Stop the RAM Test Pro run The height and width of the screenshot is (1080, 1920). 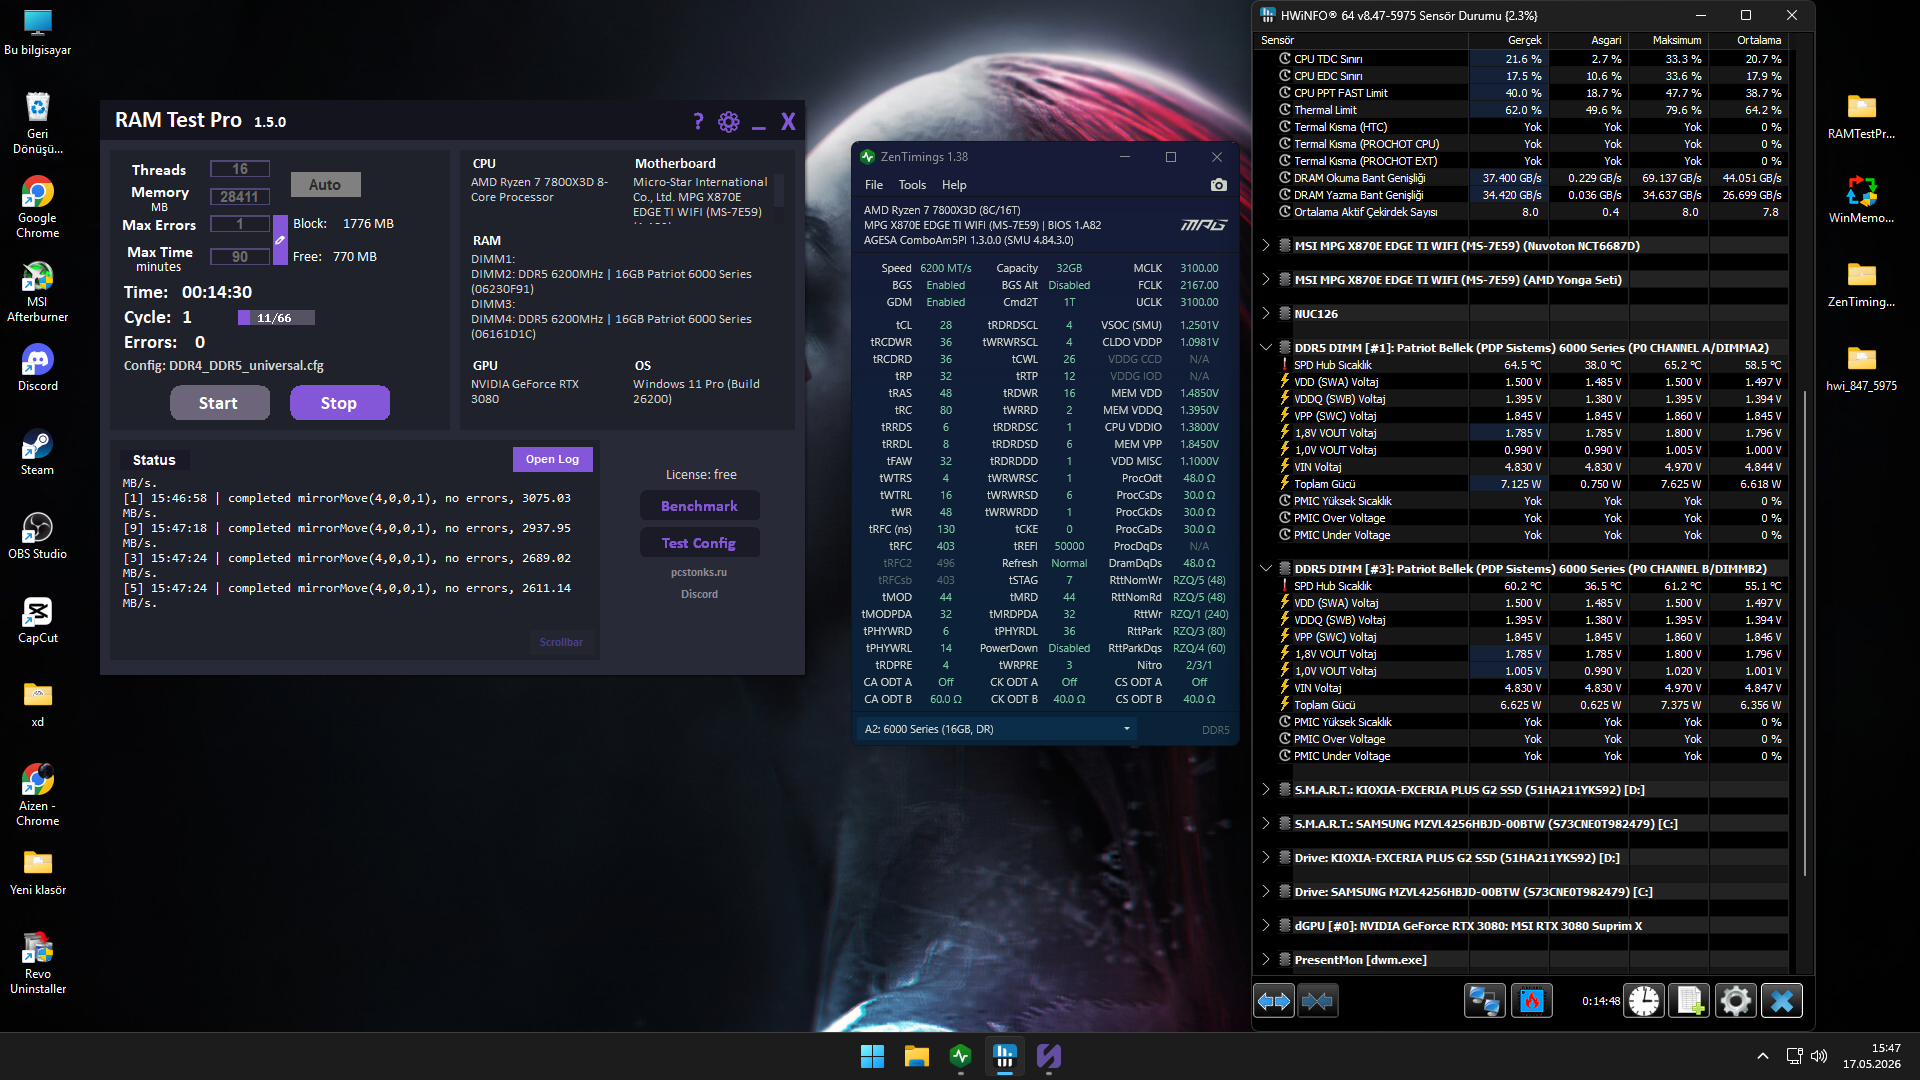click(339, 403)
